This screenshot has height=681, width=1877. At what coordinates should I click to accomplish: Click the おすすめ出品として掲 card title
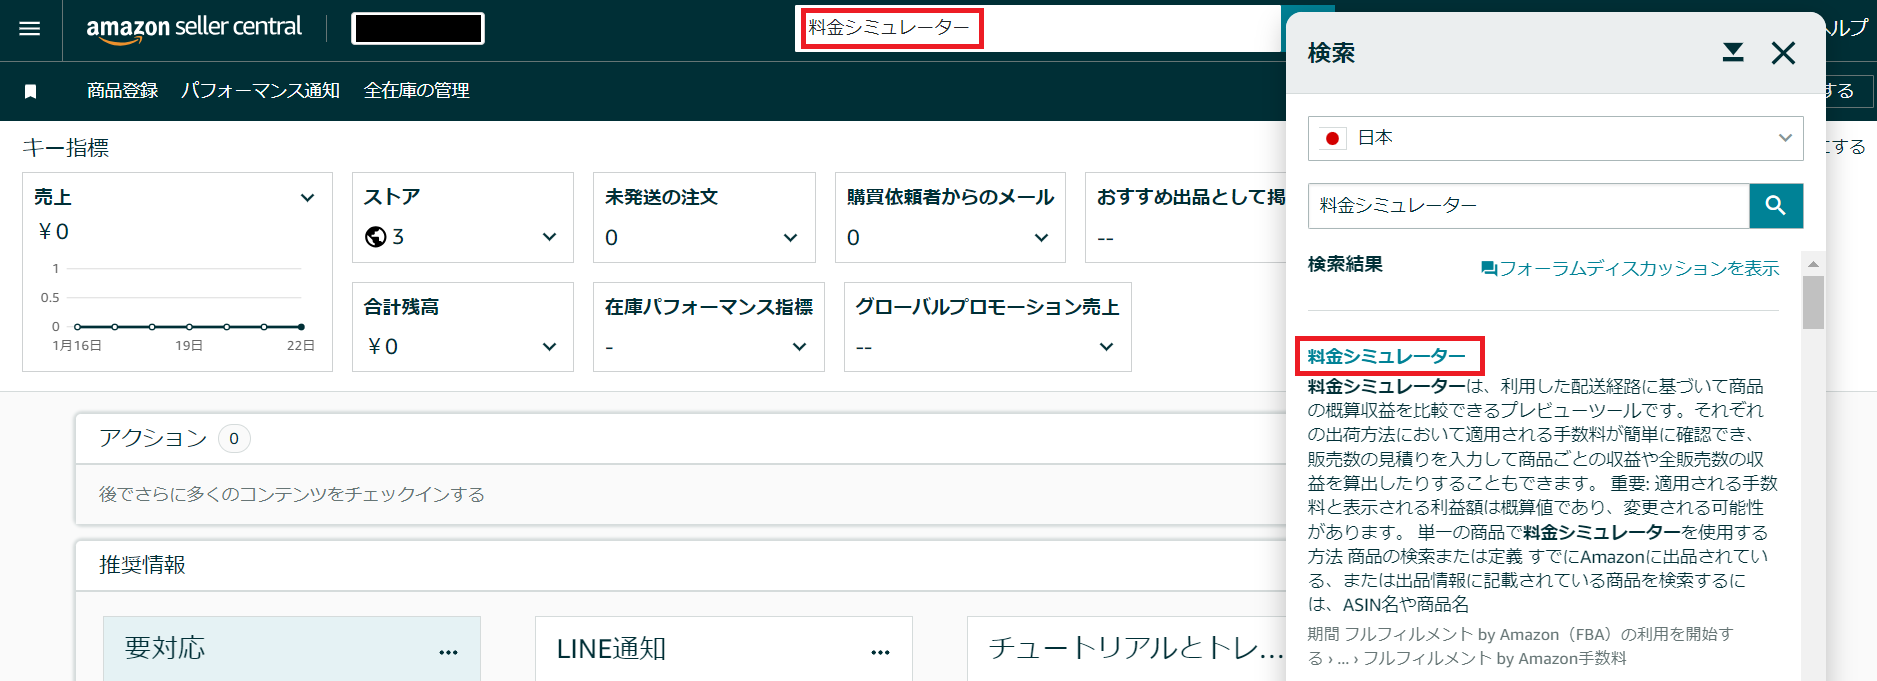pyautogui.click(x=1191, y=197)
